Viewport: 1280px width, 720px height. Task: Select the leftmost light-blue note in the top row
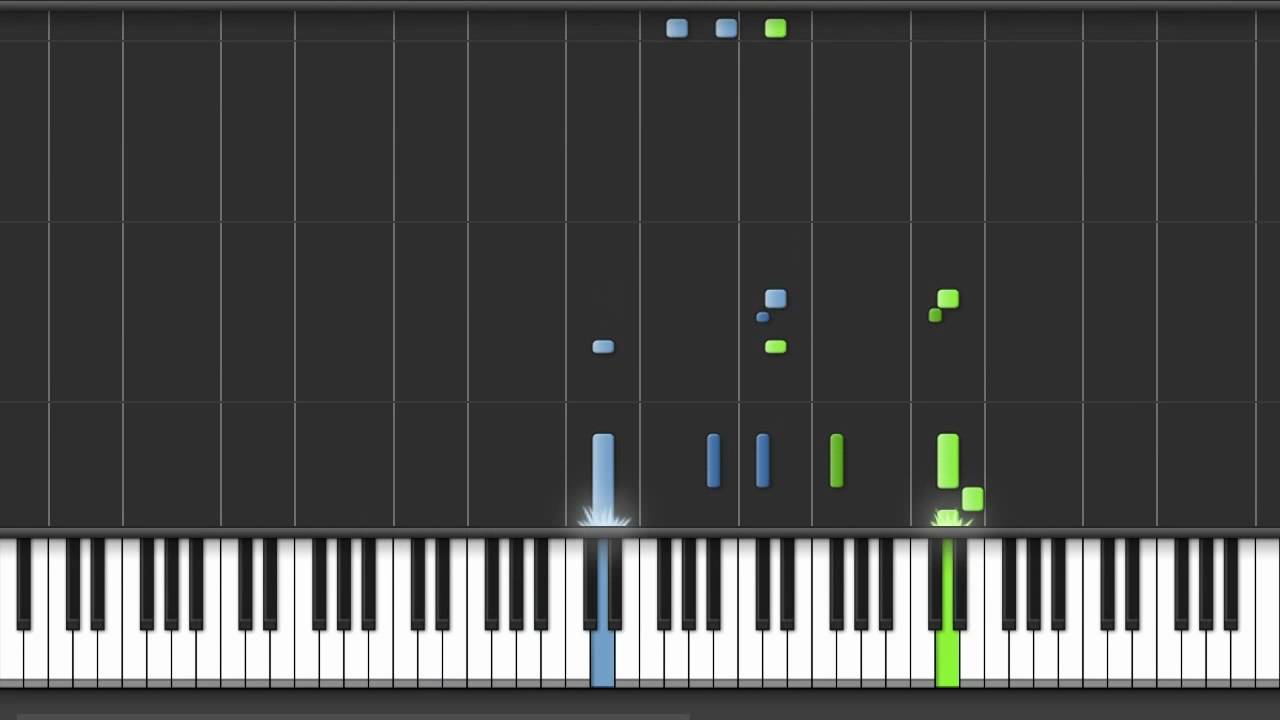pos(677,29)
